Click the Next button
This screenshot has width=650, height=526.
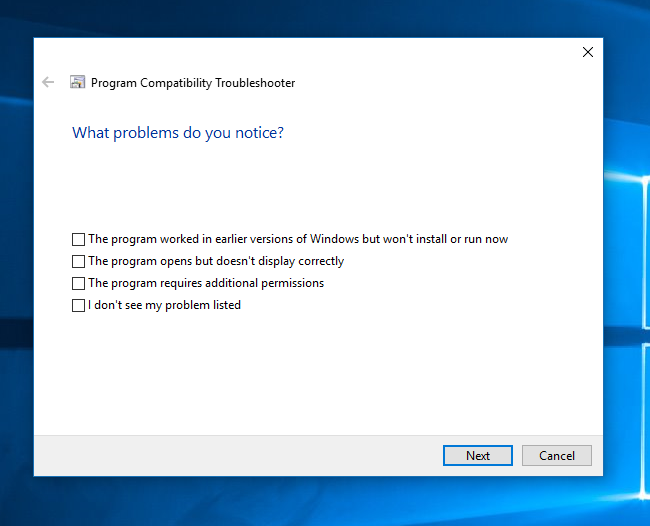[x=478, y=456]
